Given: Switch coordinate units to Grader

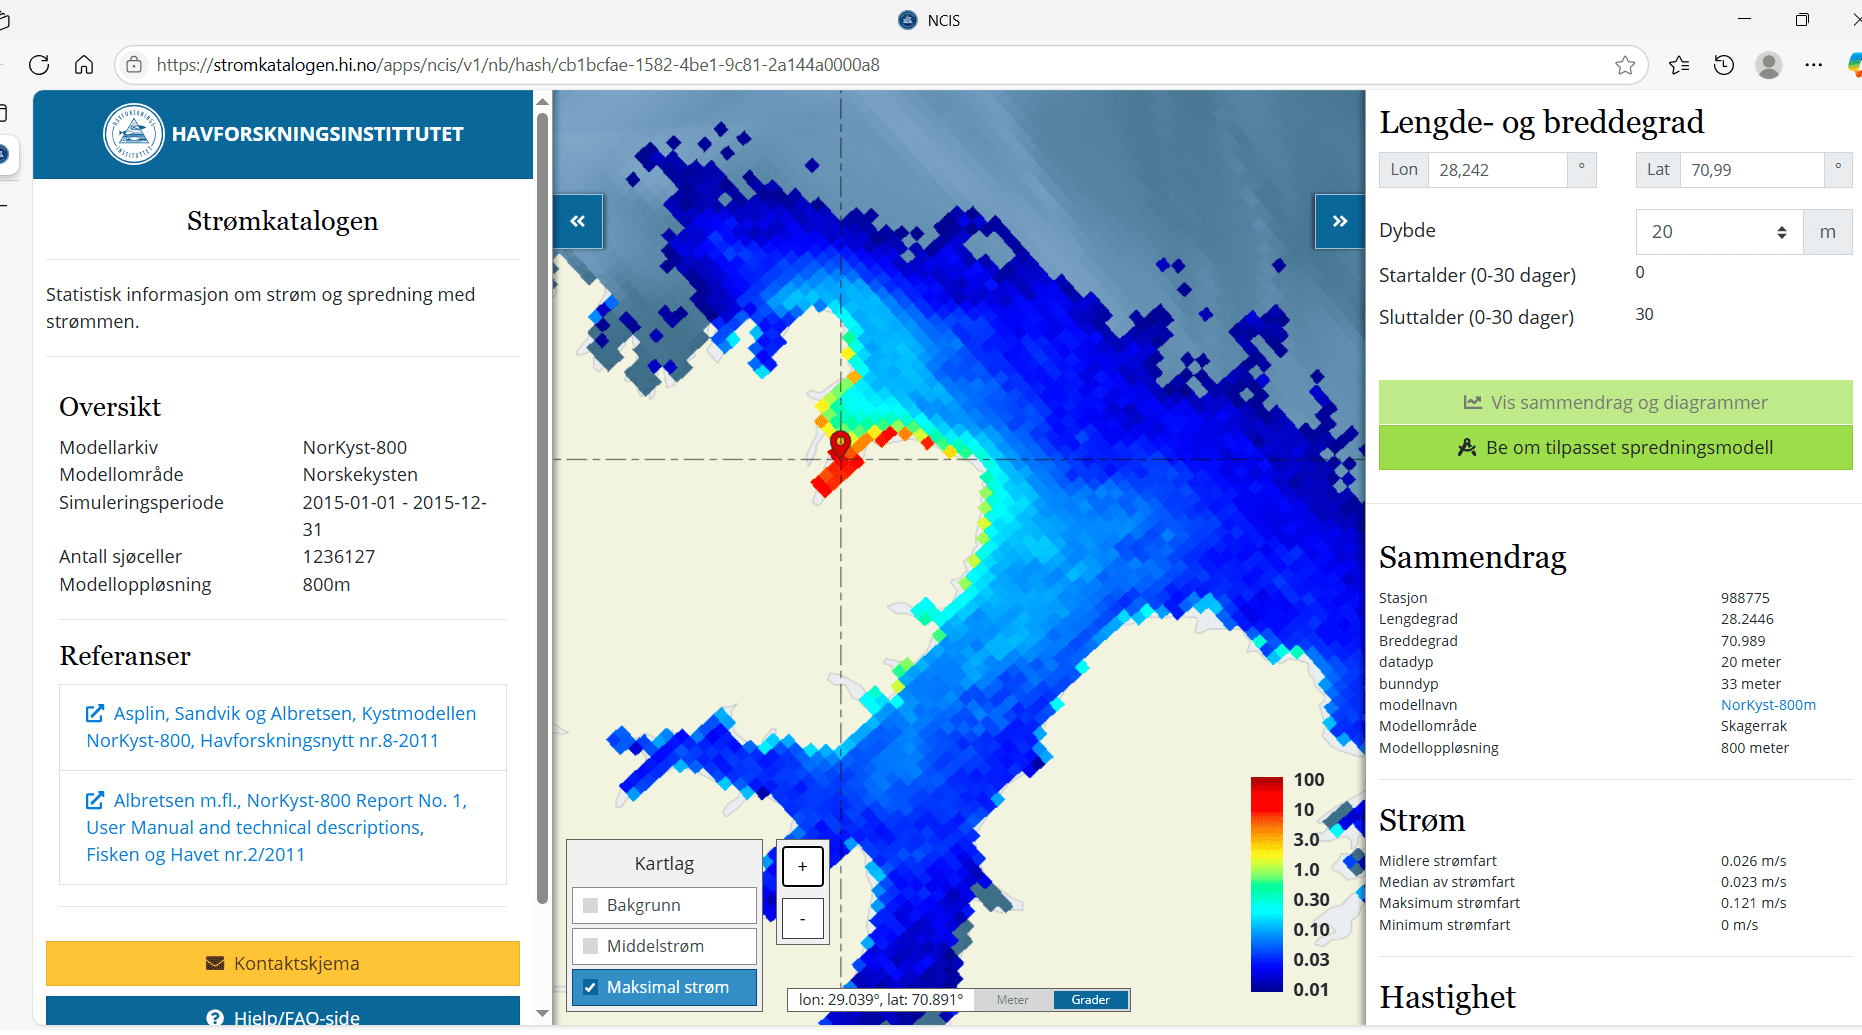Looking at the screenshot, I should tap(1090, 1000).
